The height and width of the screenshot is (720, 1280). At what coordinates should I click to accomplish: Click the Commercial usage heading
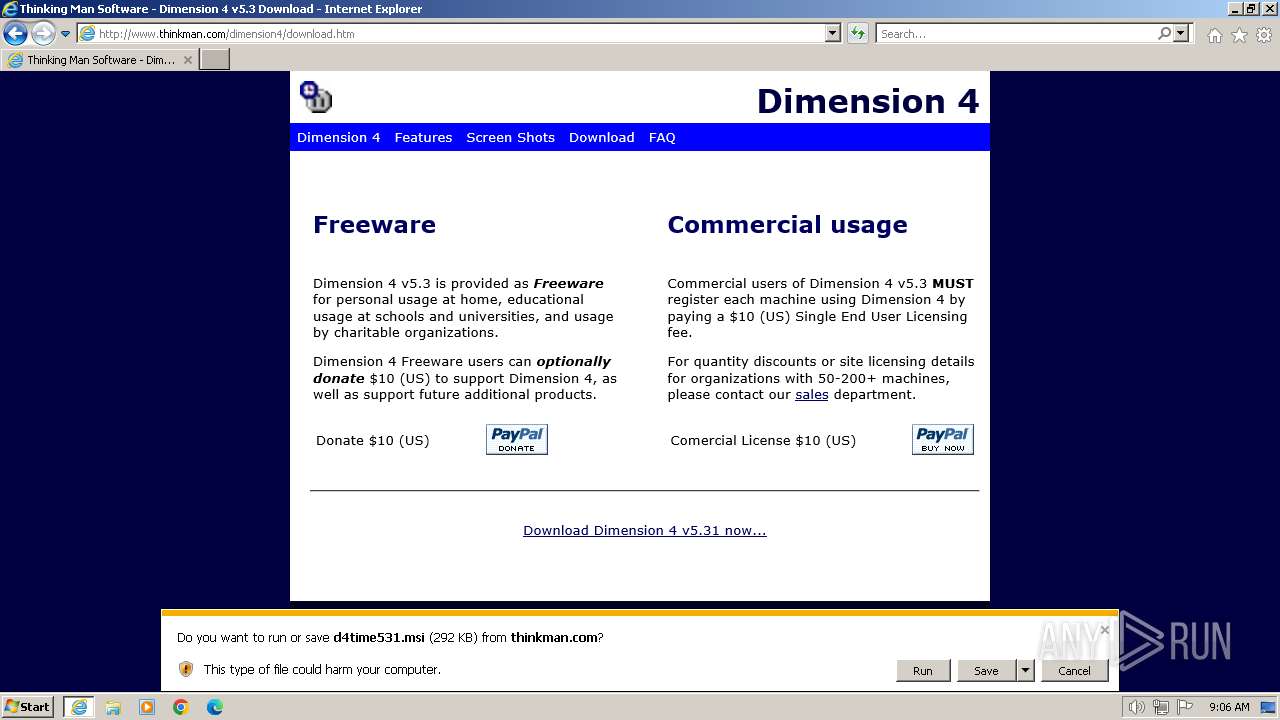point(787,224)
